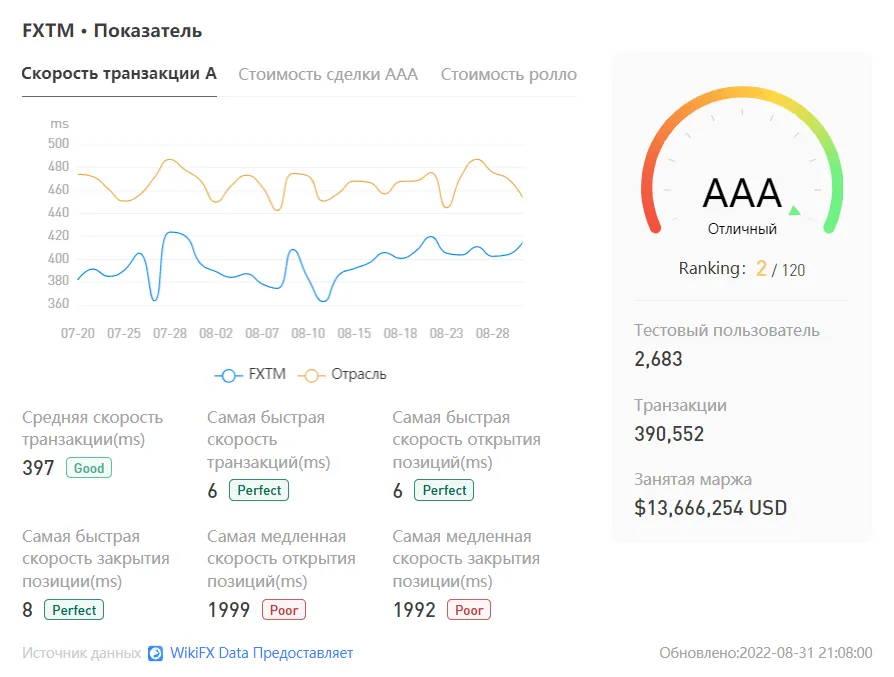
Task: Click the update timestamp 2022-08-31 21:08:00
Action: (x=805, y=653)
